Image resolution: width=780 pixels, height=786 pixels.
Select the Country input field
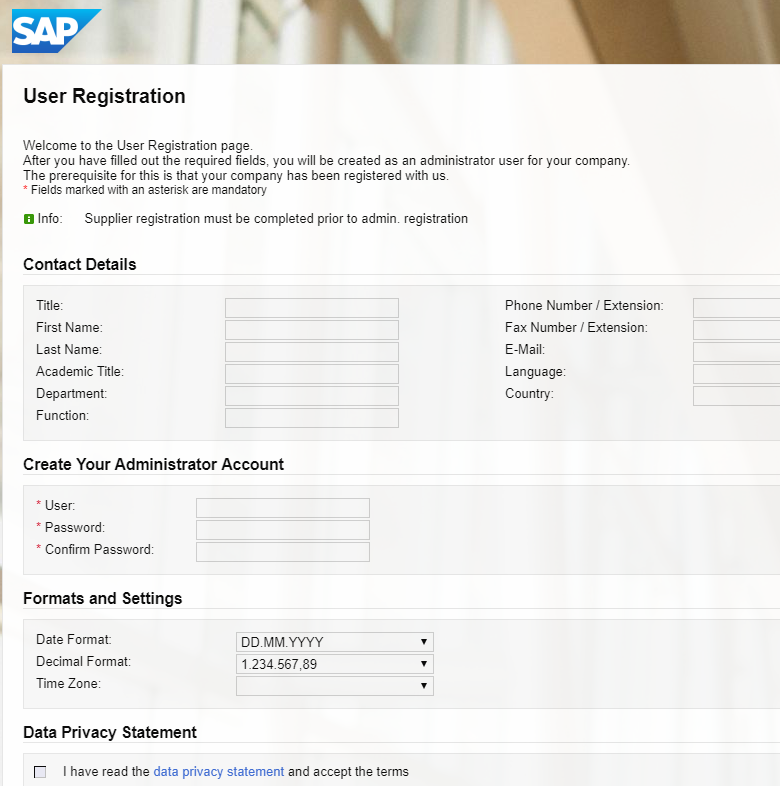[x=736, y=396]
